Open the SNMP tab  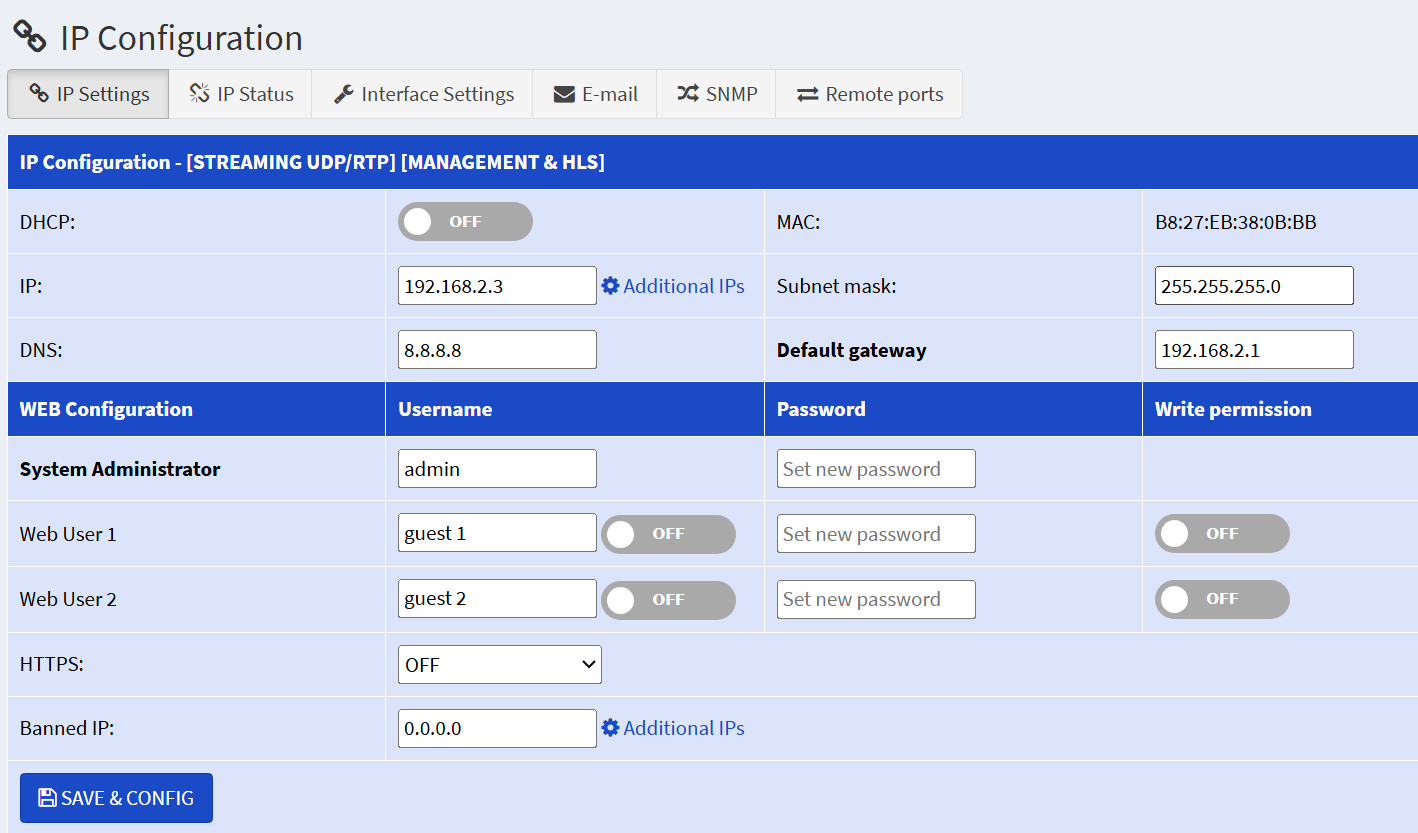pos(716,94)
